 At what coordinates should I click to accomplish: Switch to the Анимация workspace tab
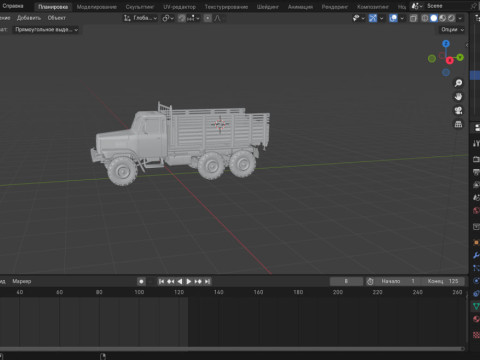(x=300, y=7)
